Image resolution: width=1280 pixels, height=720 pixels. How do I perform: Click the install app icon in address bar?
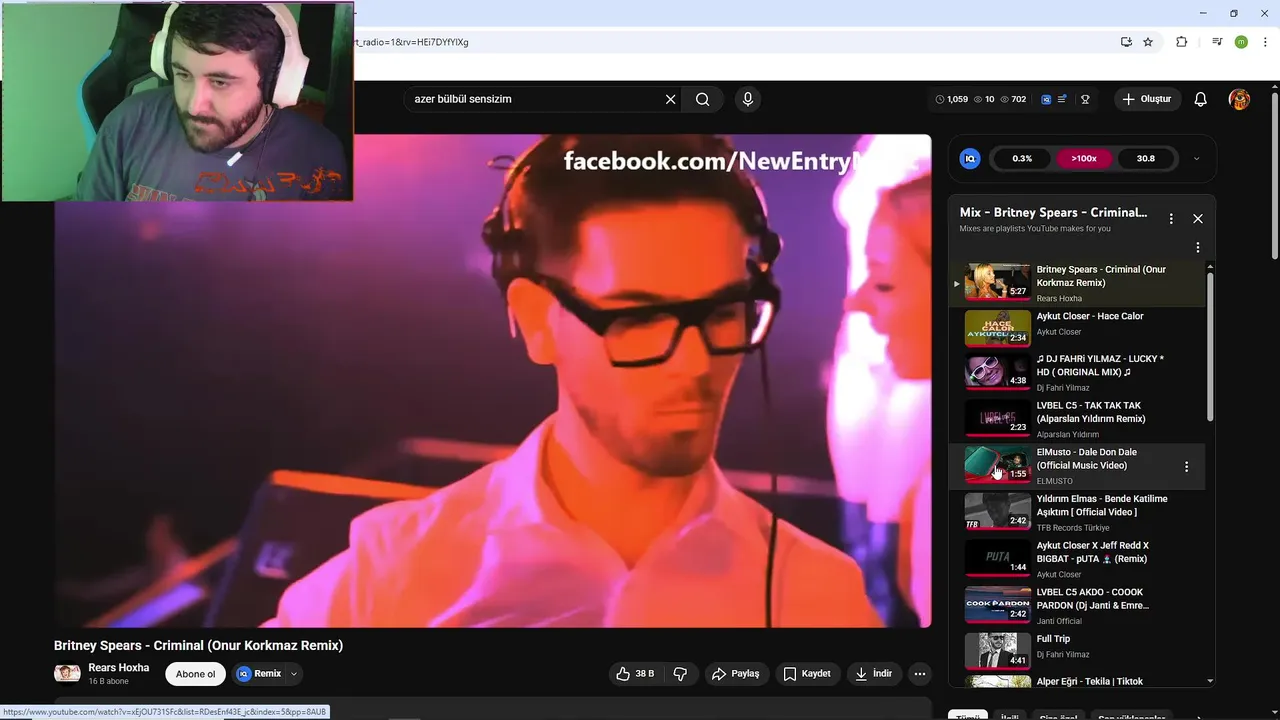click(1126, 42)
